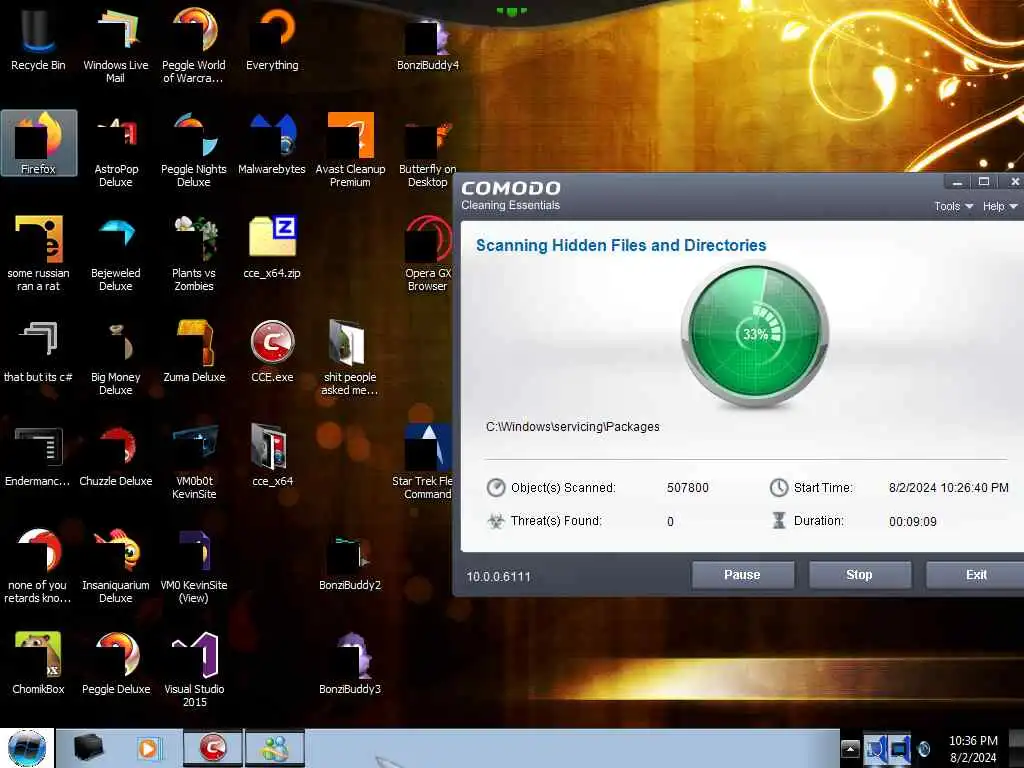Click the Threats Found biohazard icon
Image resolution: width=1024 pixels, height=768 pixels.
pyautogui.click(x=496, y=520)
